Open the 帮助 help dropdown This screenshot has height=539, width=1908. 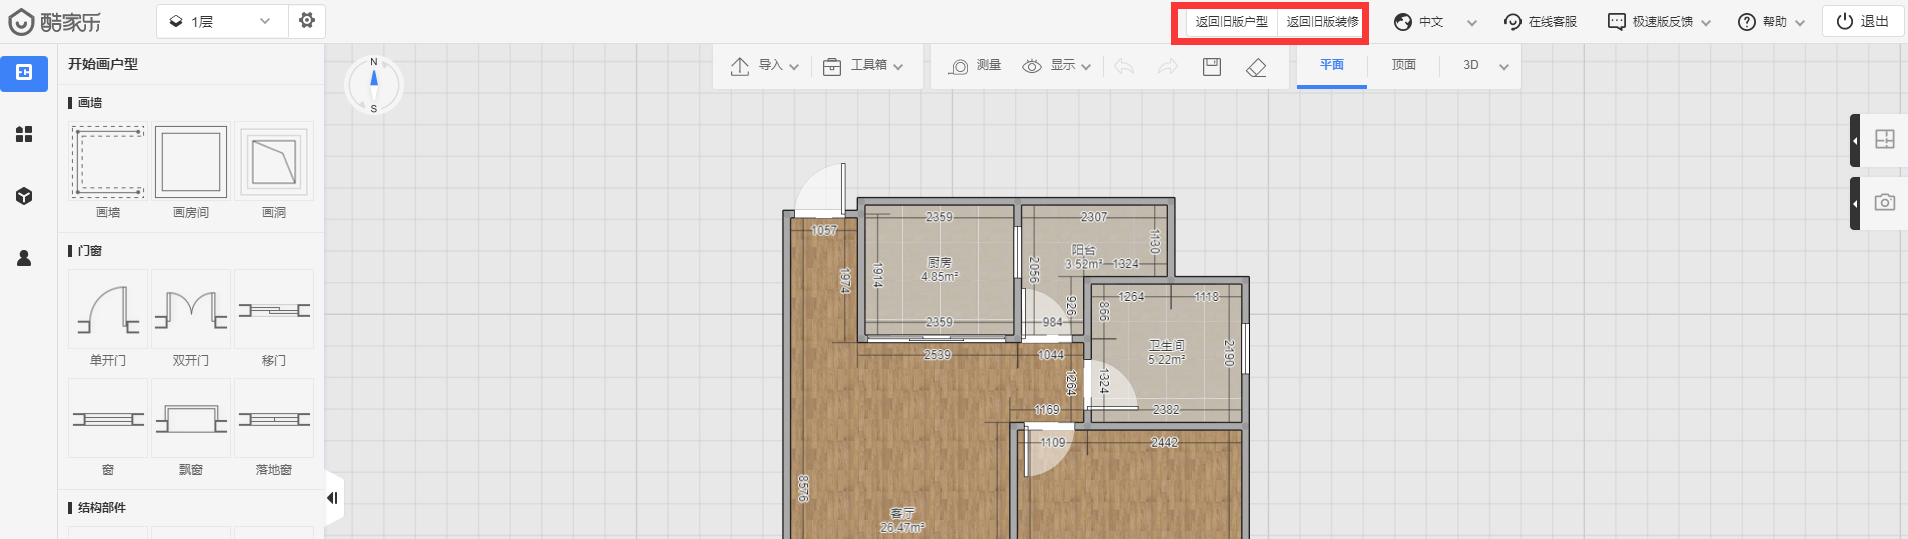tap(1771, 22)
